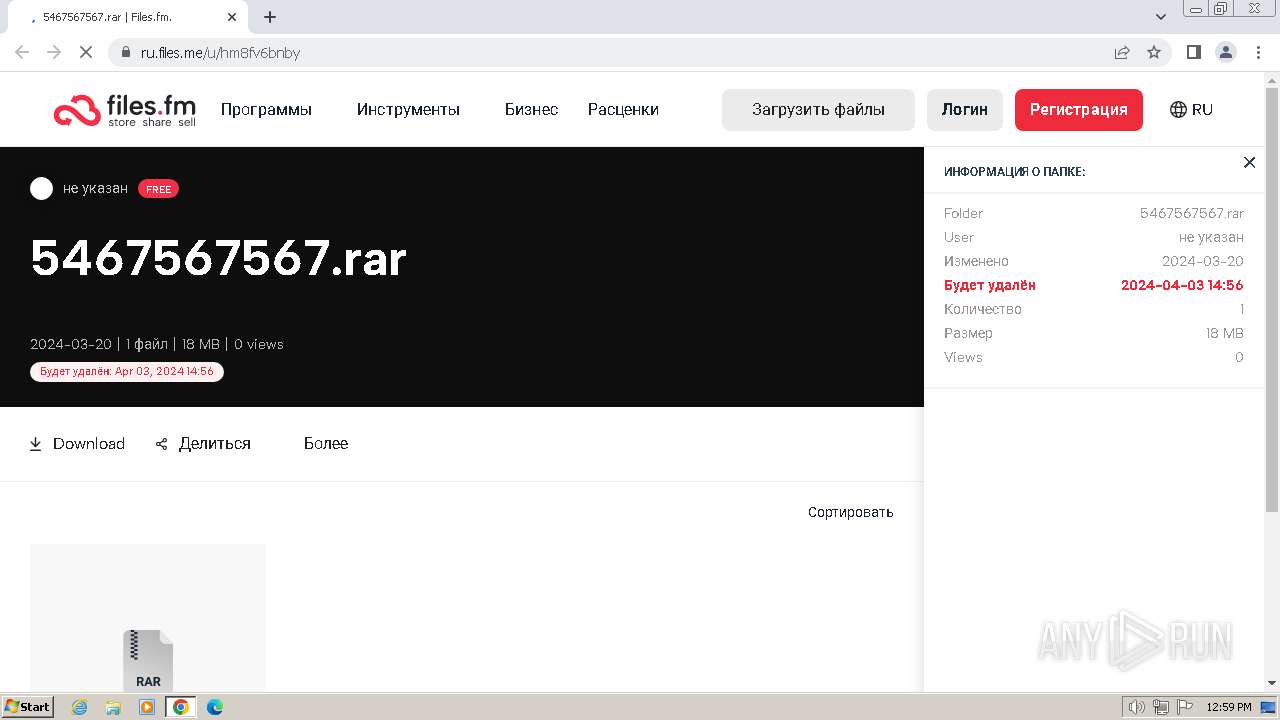Click Загрузить файлы button
1280x720 pixels.
[818, 110]
